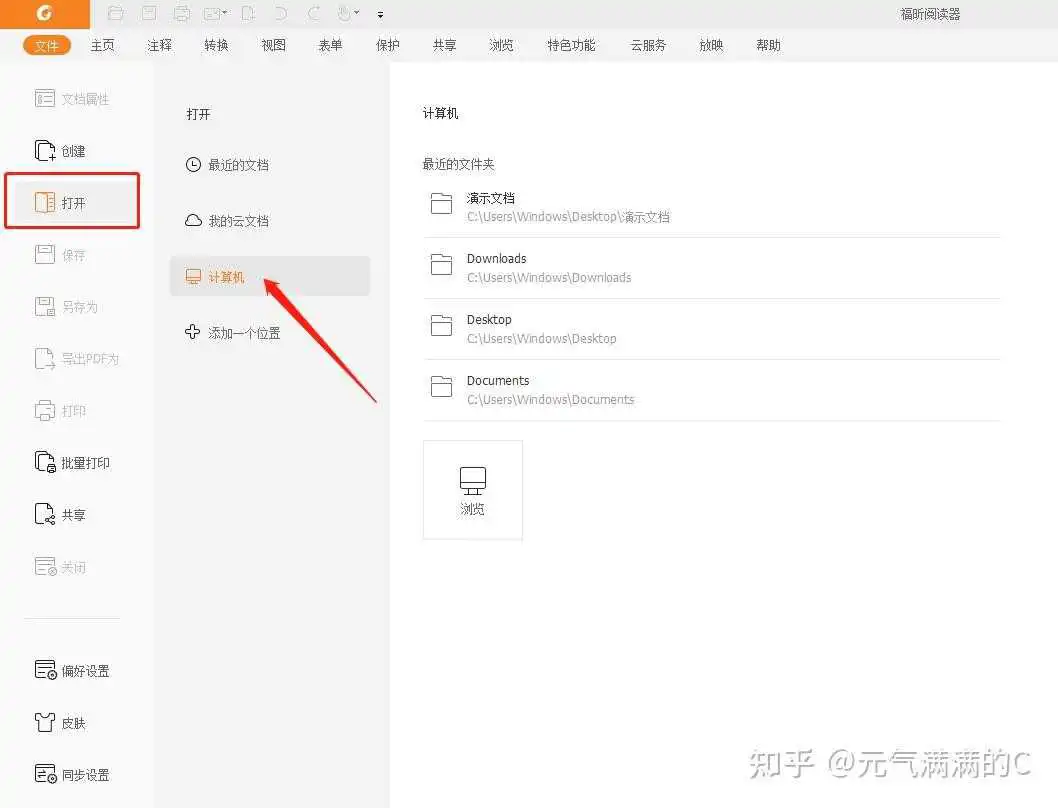Image resolution: width=1058 pixels, height=808 pixels.
Task: Select 我的云文档 label in open list
Action: tap(238, 221)
